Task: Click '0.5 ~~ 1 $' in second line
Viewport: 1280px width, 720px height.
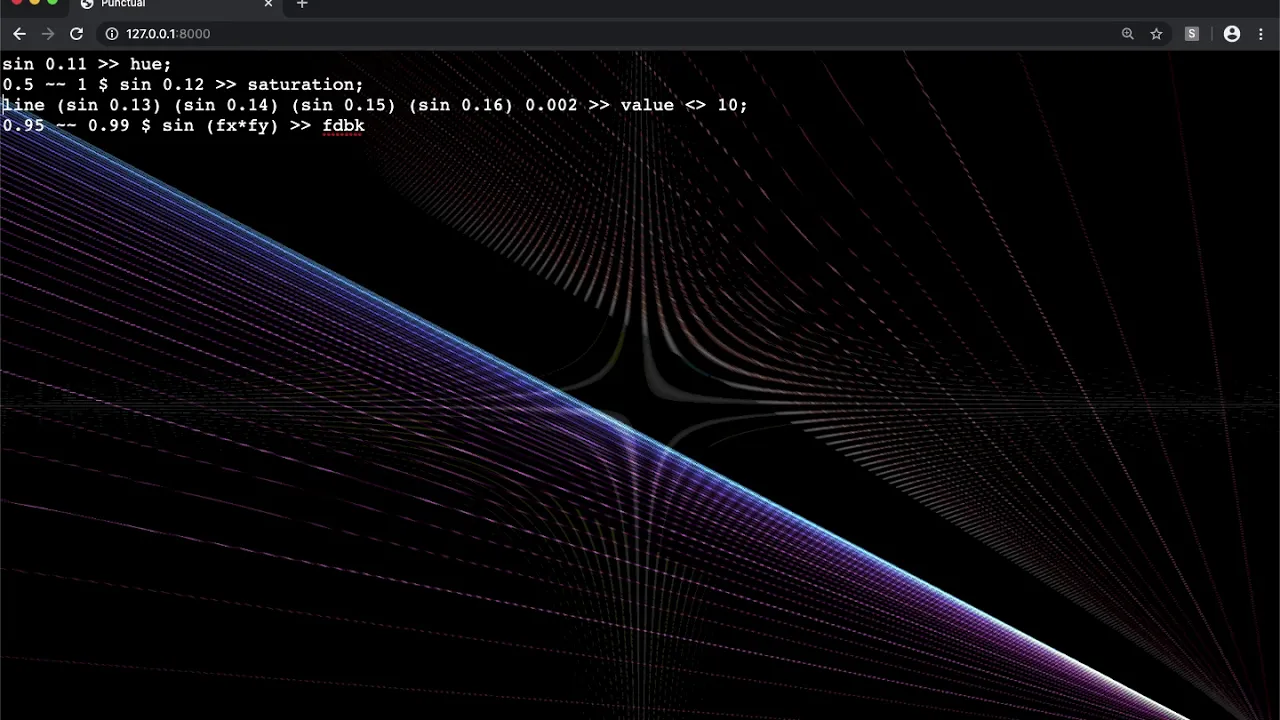Action: pos(55,85)
